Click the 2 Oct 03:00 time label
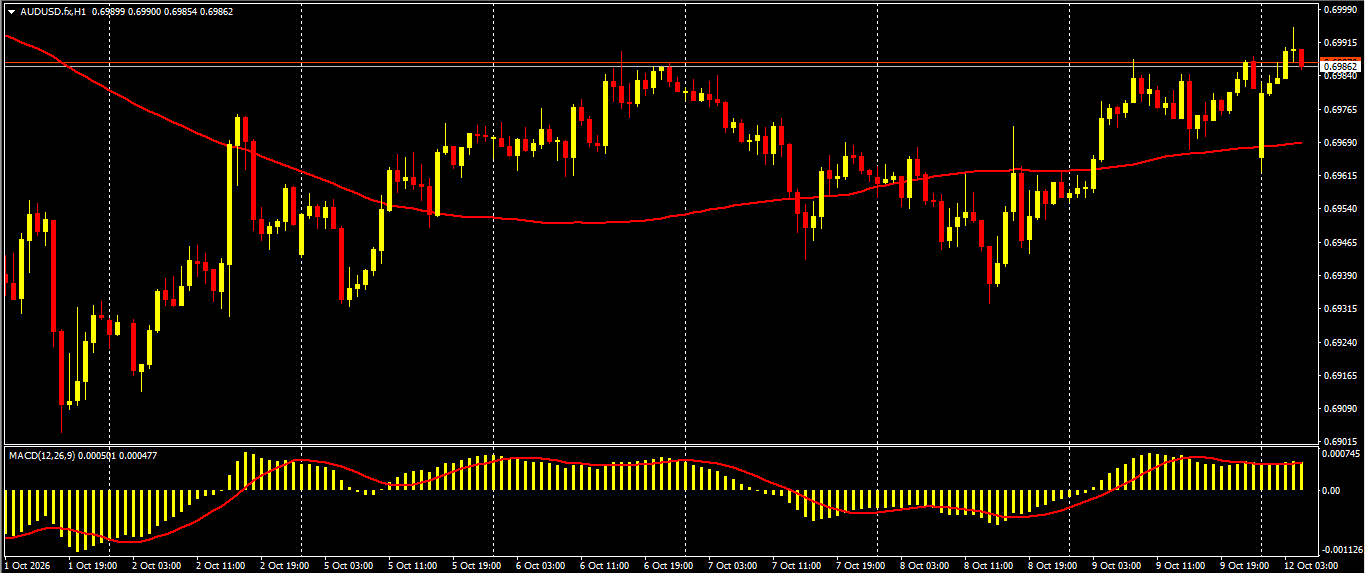This screenshot has height=573, width=1365. (x=156, y=565)
